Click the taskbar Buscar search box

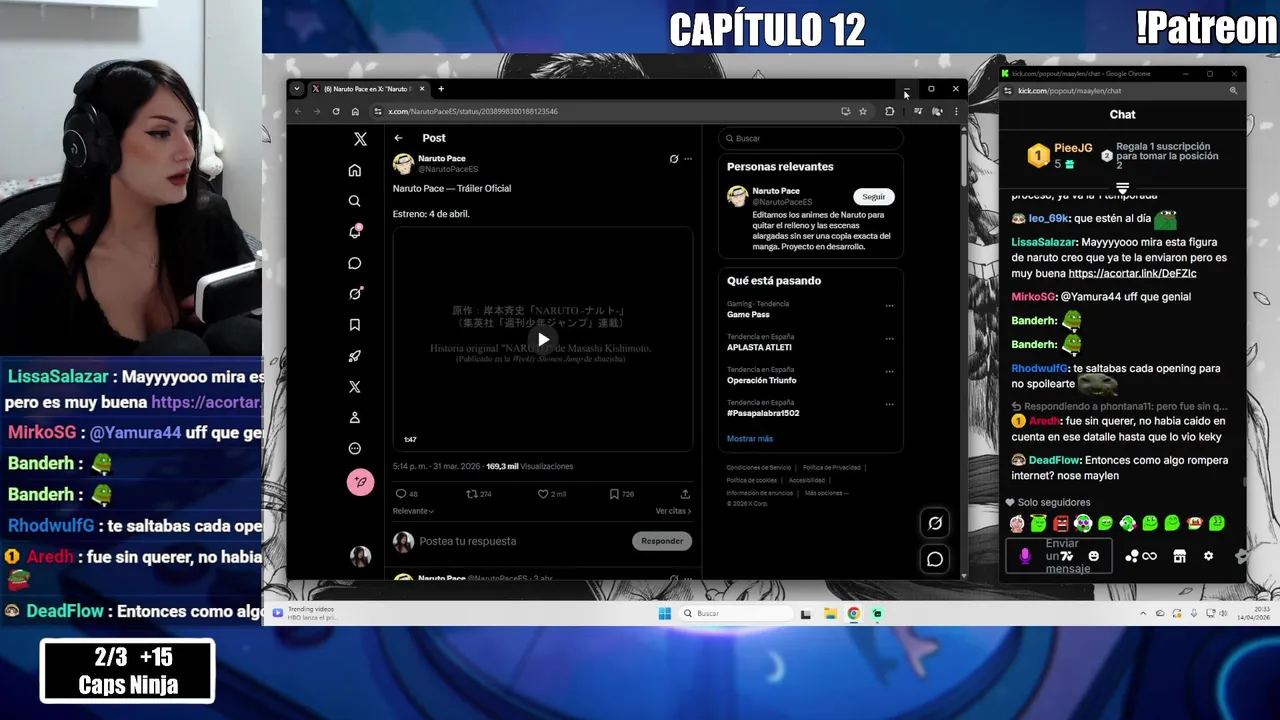point(735,613)
